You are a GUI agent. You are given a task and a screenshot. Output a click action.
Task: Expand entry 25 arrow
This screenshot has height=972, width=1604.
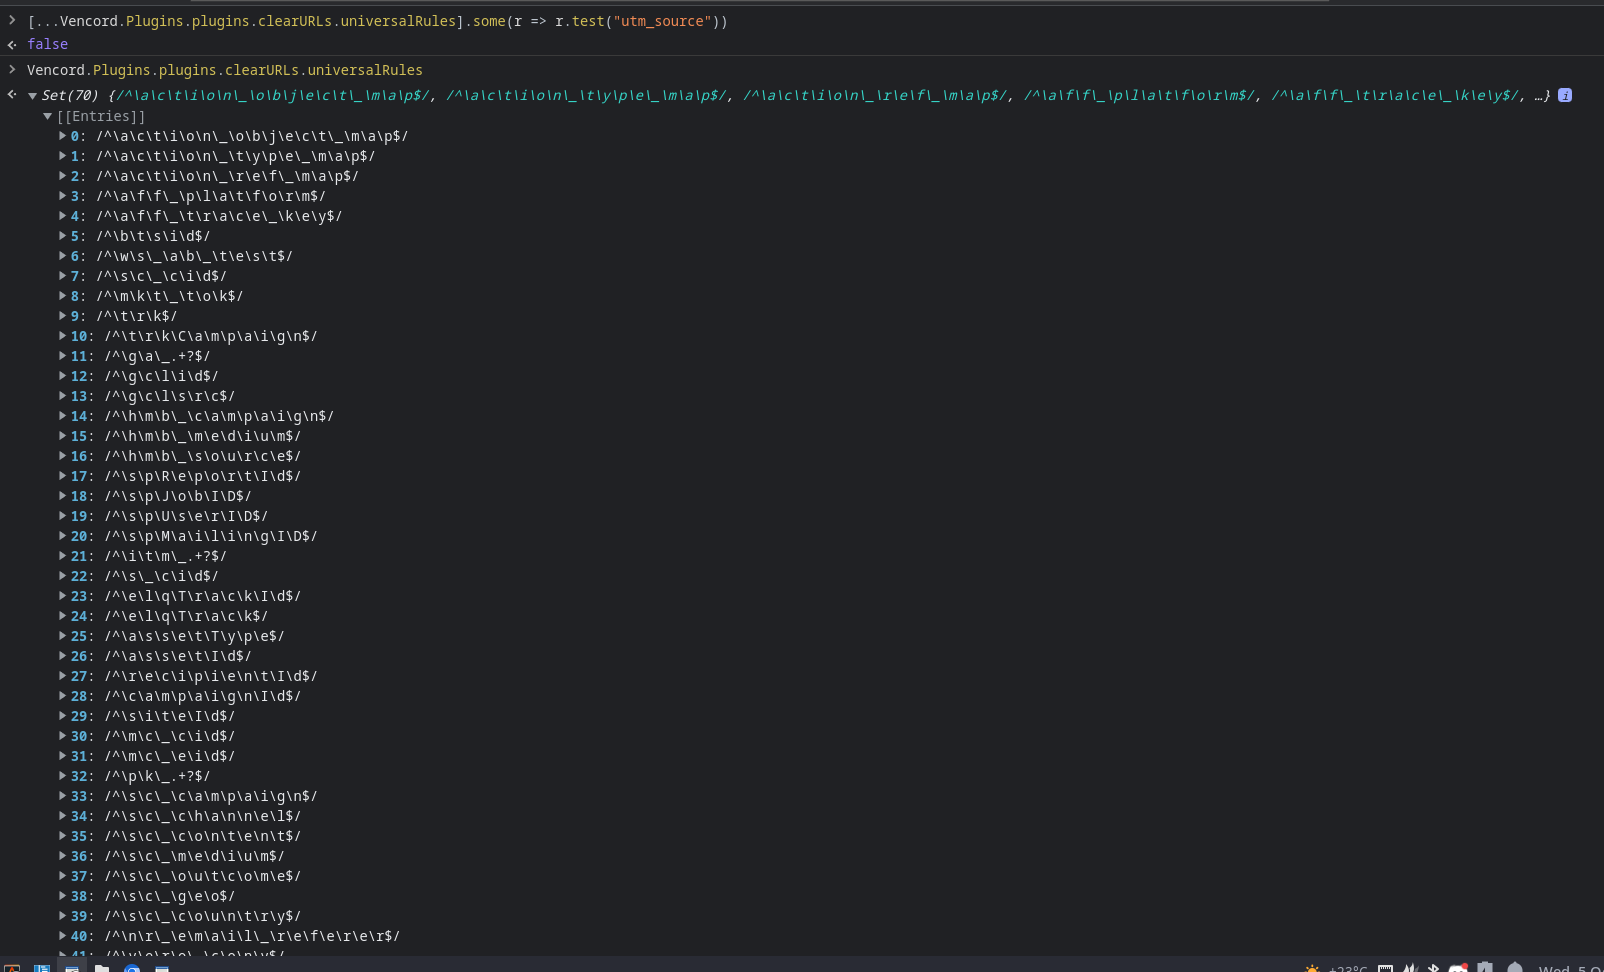(x=62, y=636)
